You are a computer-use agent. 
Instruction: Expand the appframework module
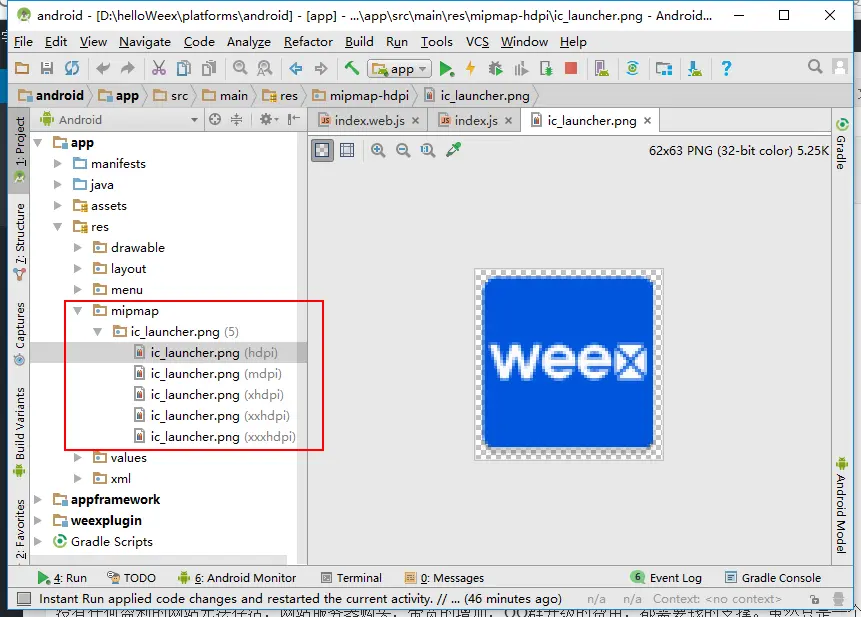[x=38, y=500]
